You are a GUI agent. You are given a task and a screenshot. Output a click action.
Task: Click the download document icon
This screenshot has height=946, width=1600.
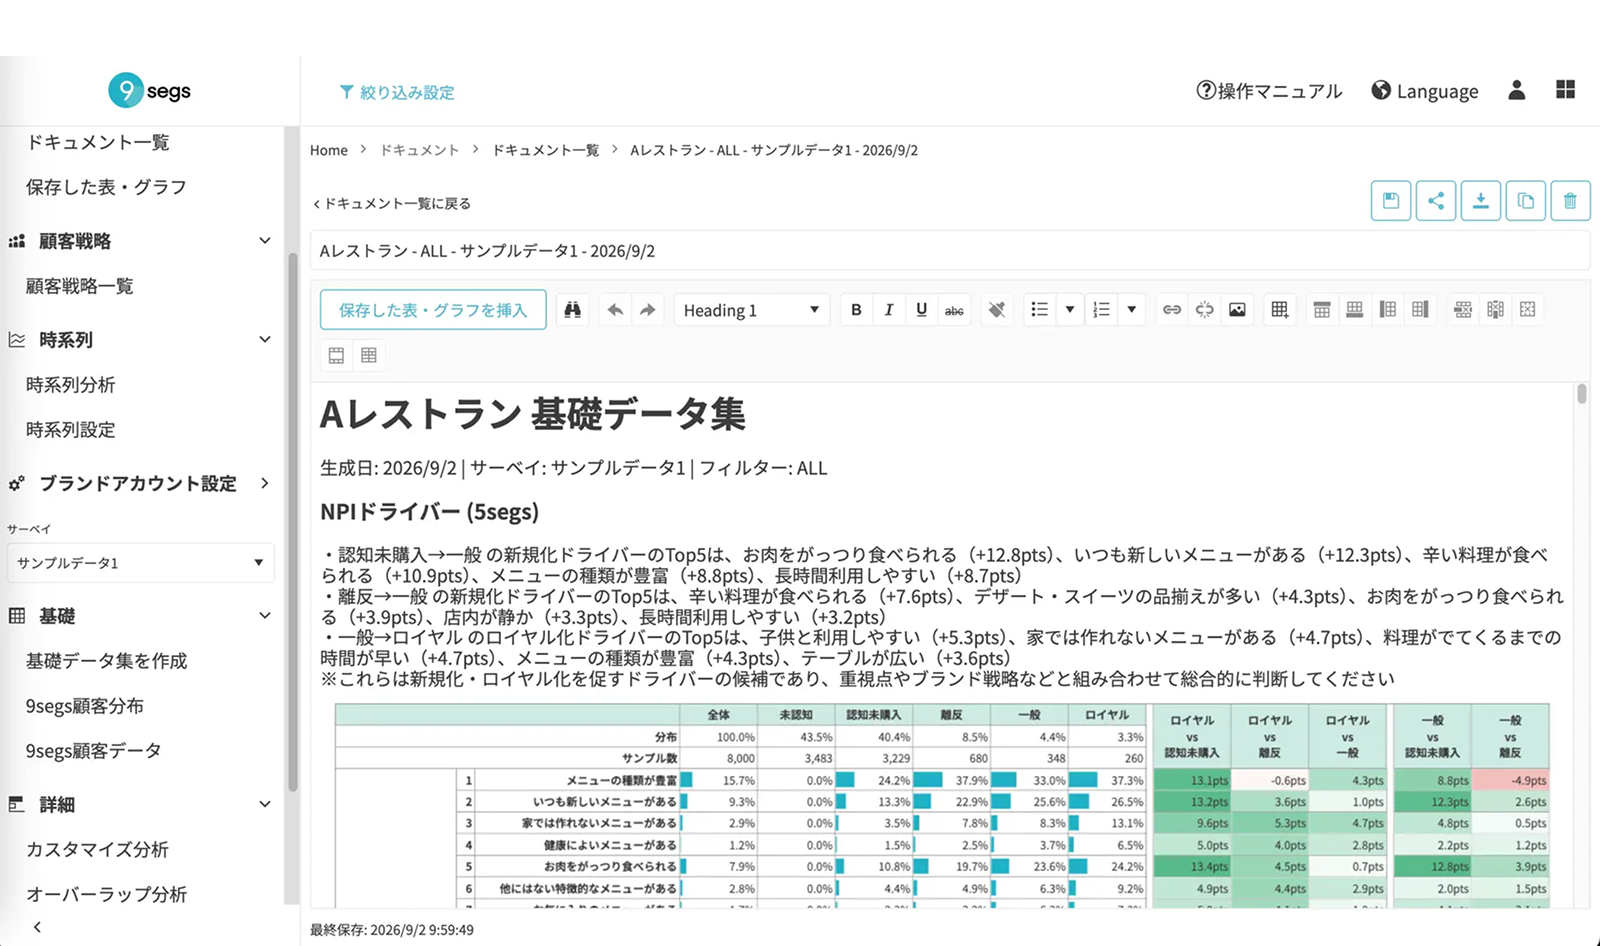point(1480,201)
